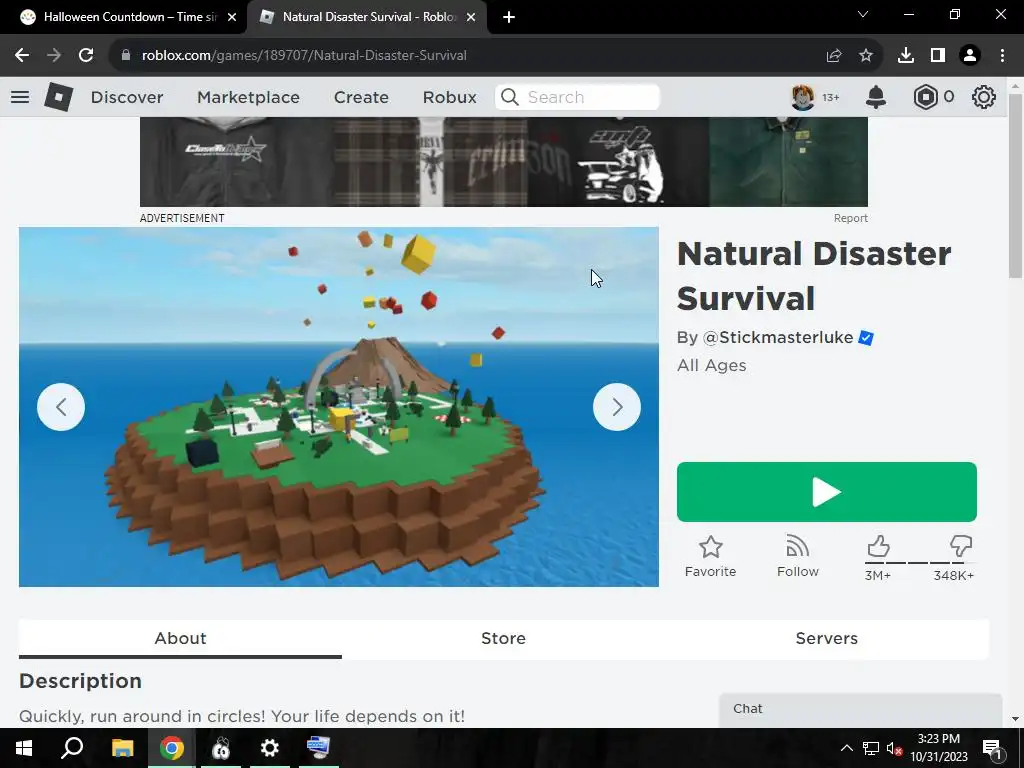The height and width of the screenshot is (768, 1024).
Task: Open the Windows Start menu
Action: pyautogui.click(x=24, y=748)
